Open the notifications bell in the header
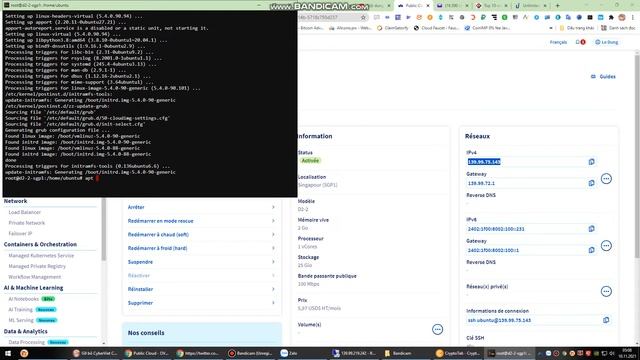640x360 pixels. pos(580,42)
